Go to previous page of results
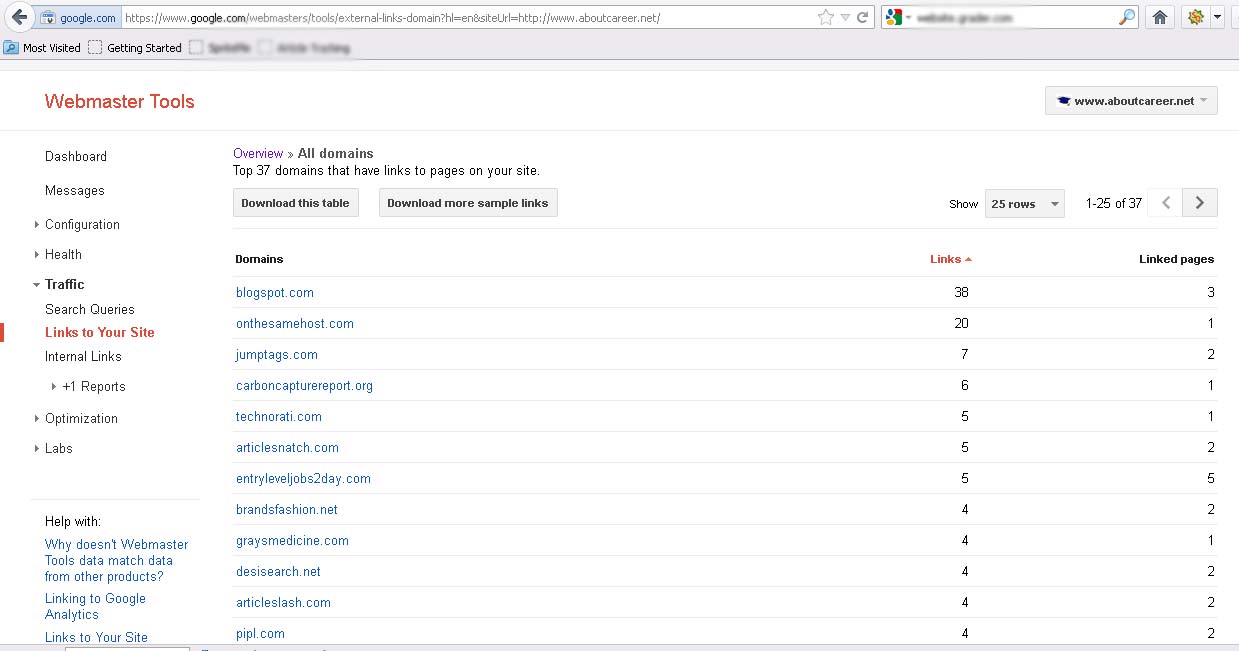1239x651 pixels. (x=1166, y=203)
